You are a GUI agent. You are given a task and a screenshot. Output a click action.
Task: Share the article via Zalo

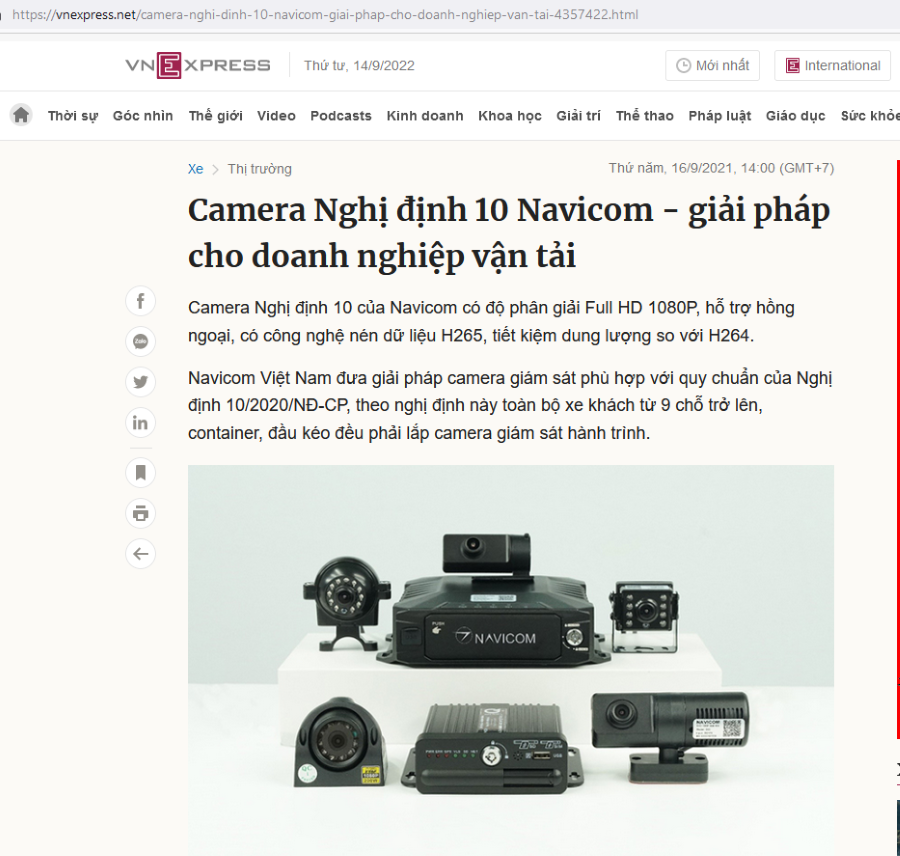140,342
